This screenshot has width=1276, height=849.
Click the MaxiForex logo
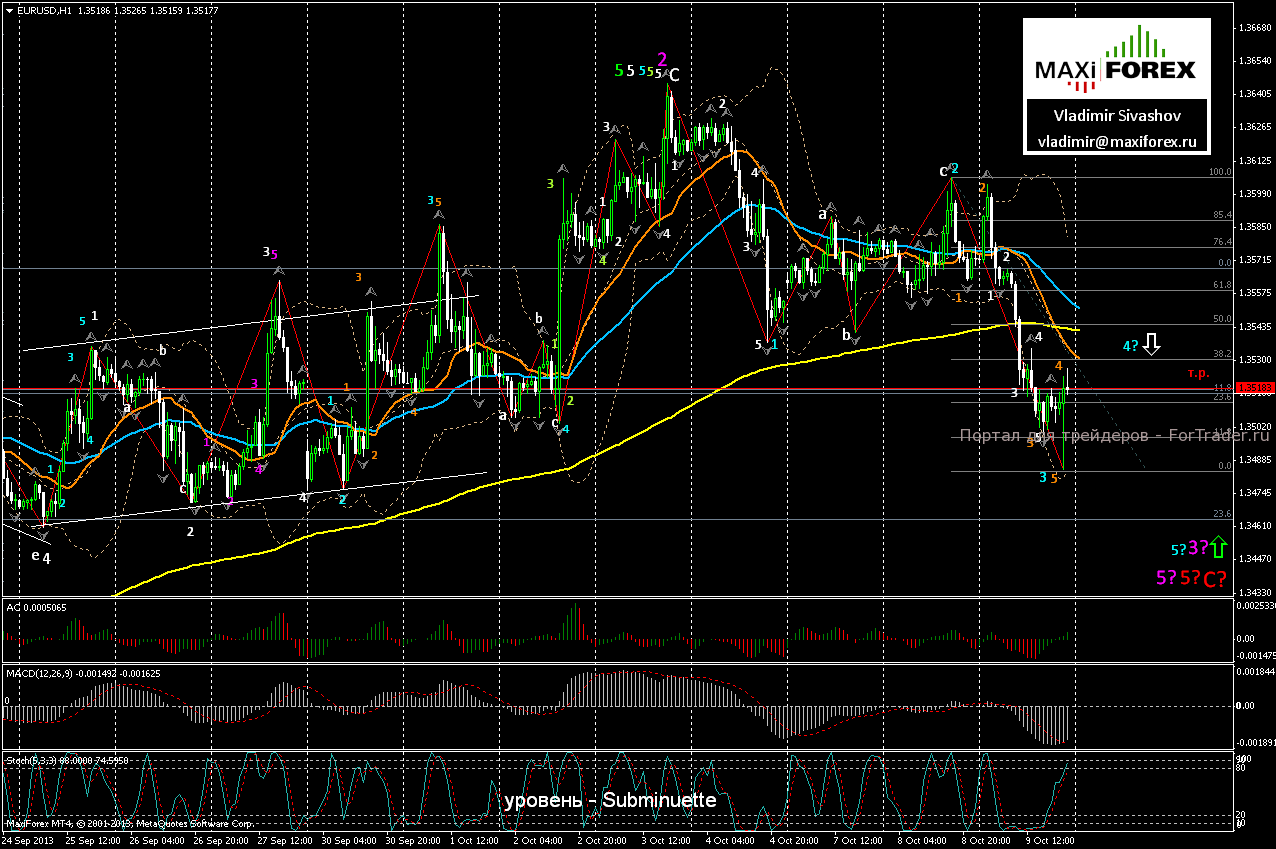point(1115,62)
